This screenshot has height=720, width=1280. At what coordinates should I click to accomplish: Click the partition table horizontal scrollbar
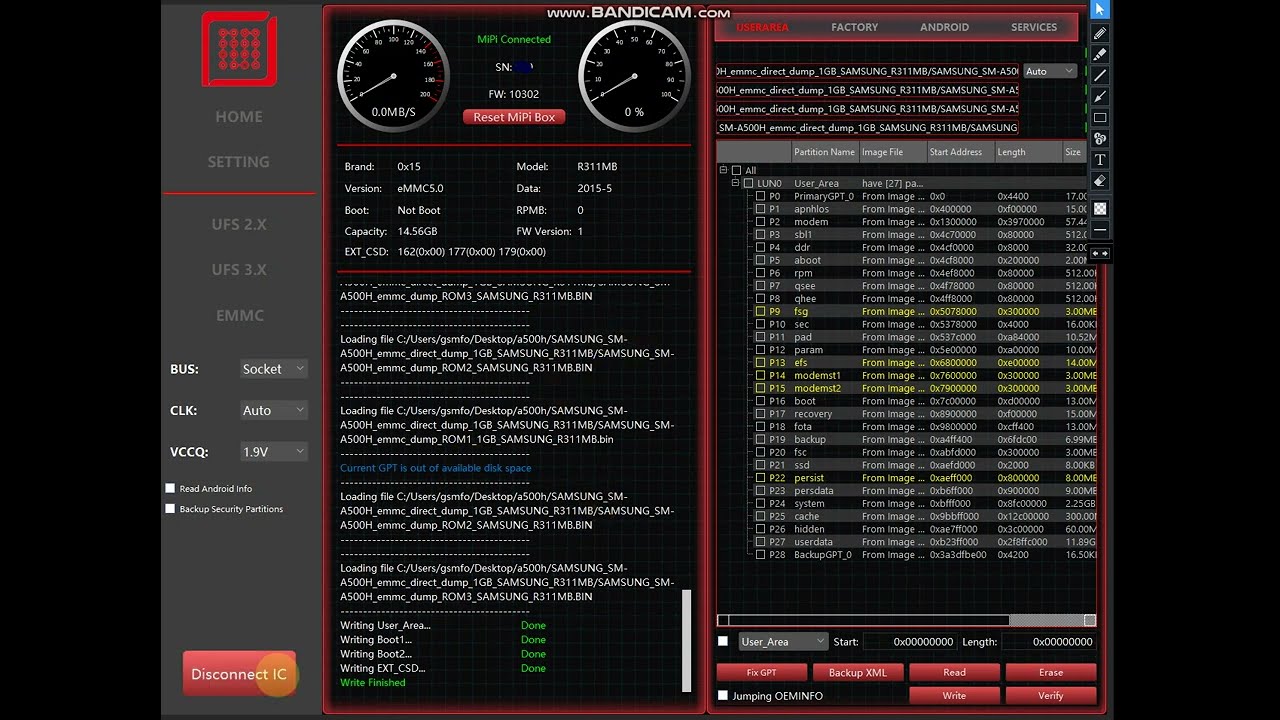(x=906, y=620)
